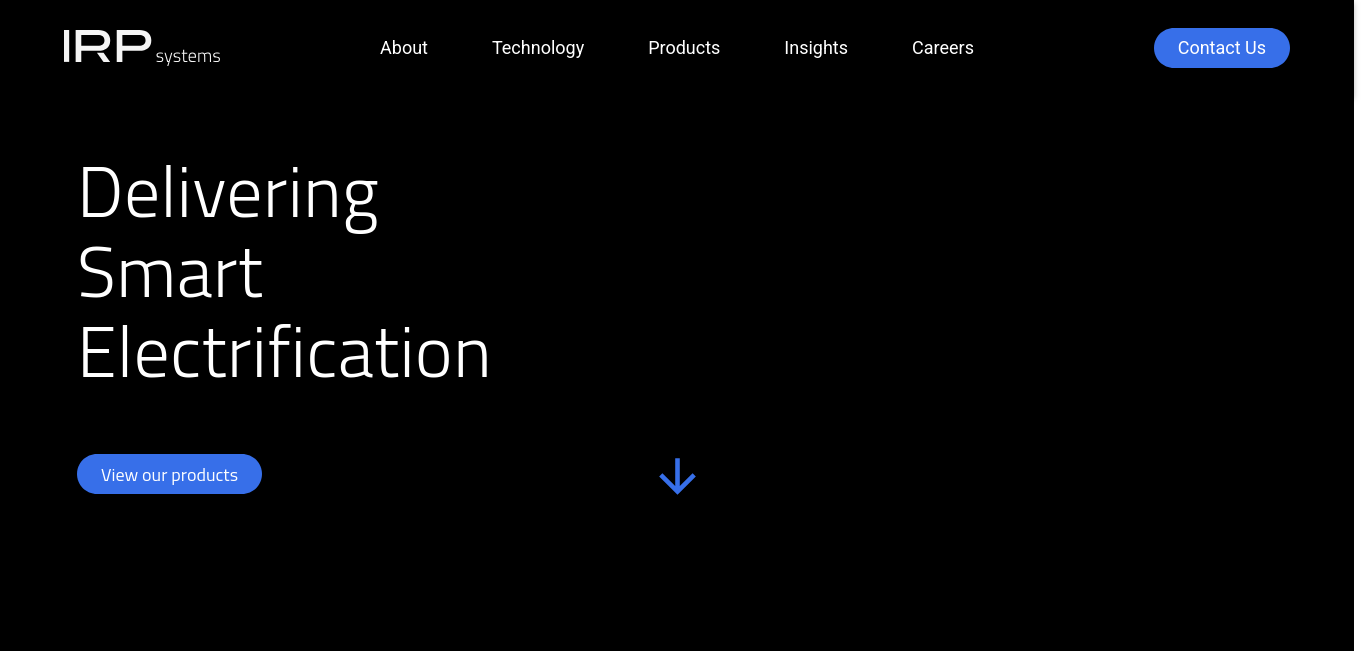Click the IRP logo lettering
1366x651 pixels.
107,47
